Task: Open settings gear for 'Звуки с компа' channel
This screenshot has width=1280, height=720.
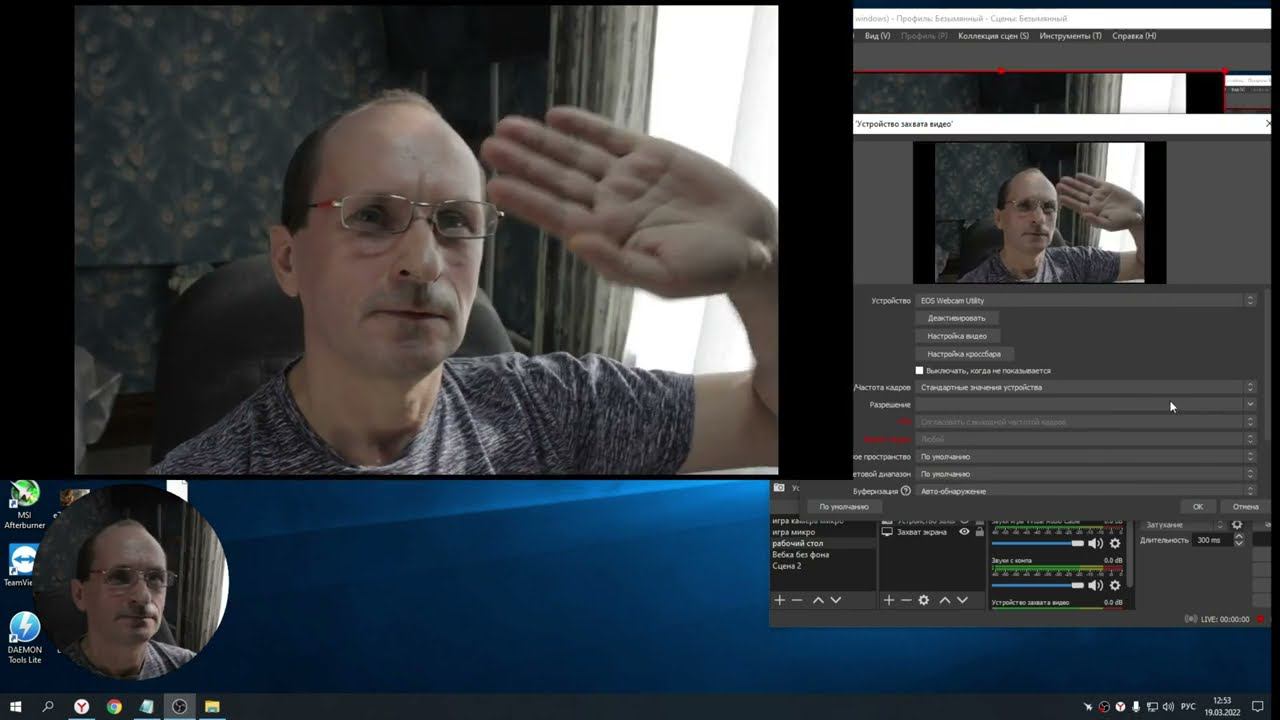Action: pos(1115,585)
